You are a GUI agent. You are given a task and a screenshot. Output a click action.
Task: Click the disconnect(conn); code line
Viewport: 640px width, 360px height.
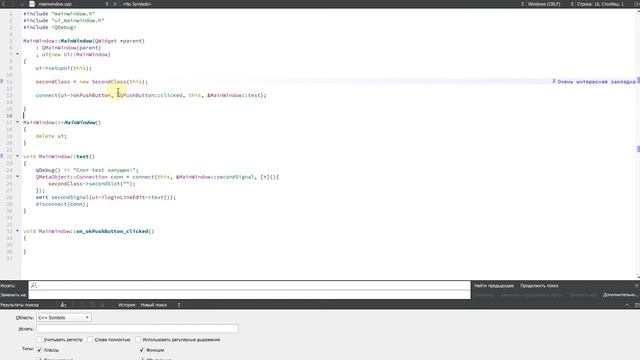[x=62, y=204]
